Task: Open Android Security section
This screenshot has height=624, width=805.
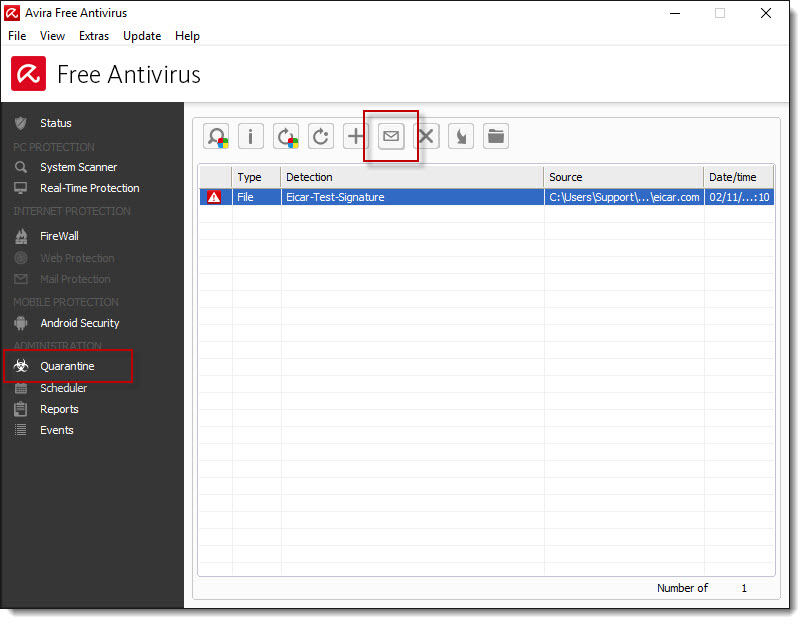Action: (80, 323)
